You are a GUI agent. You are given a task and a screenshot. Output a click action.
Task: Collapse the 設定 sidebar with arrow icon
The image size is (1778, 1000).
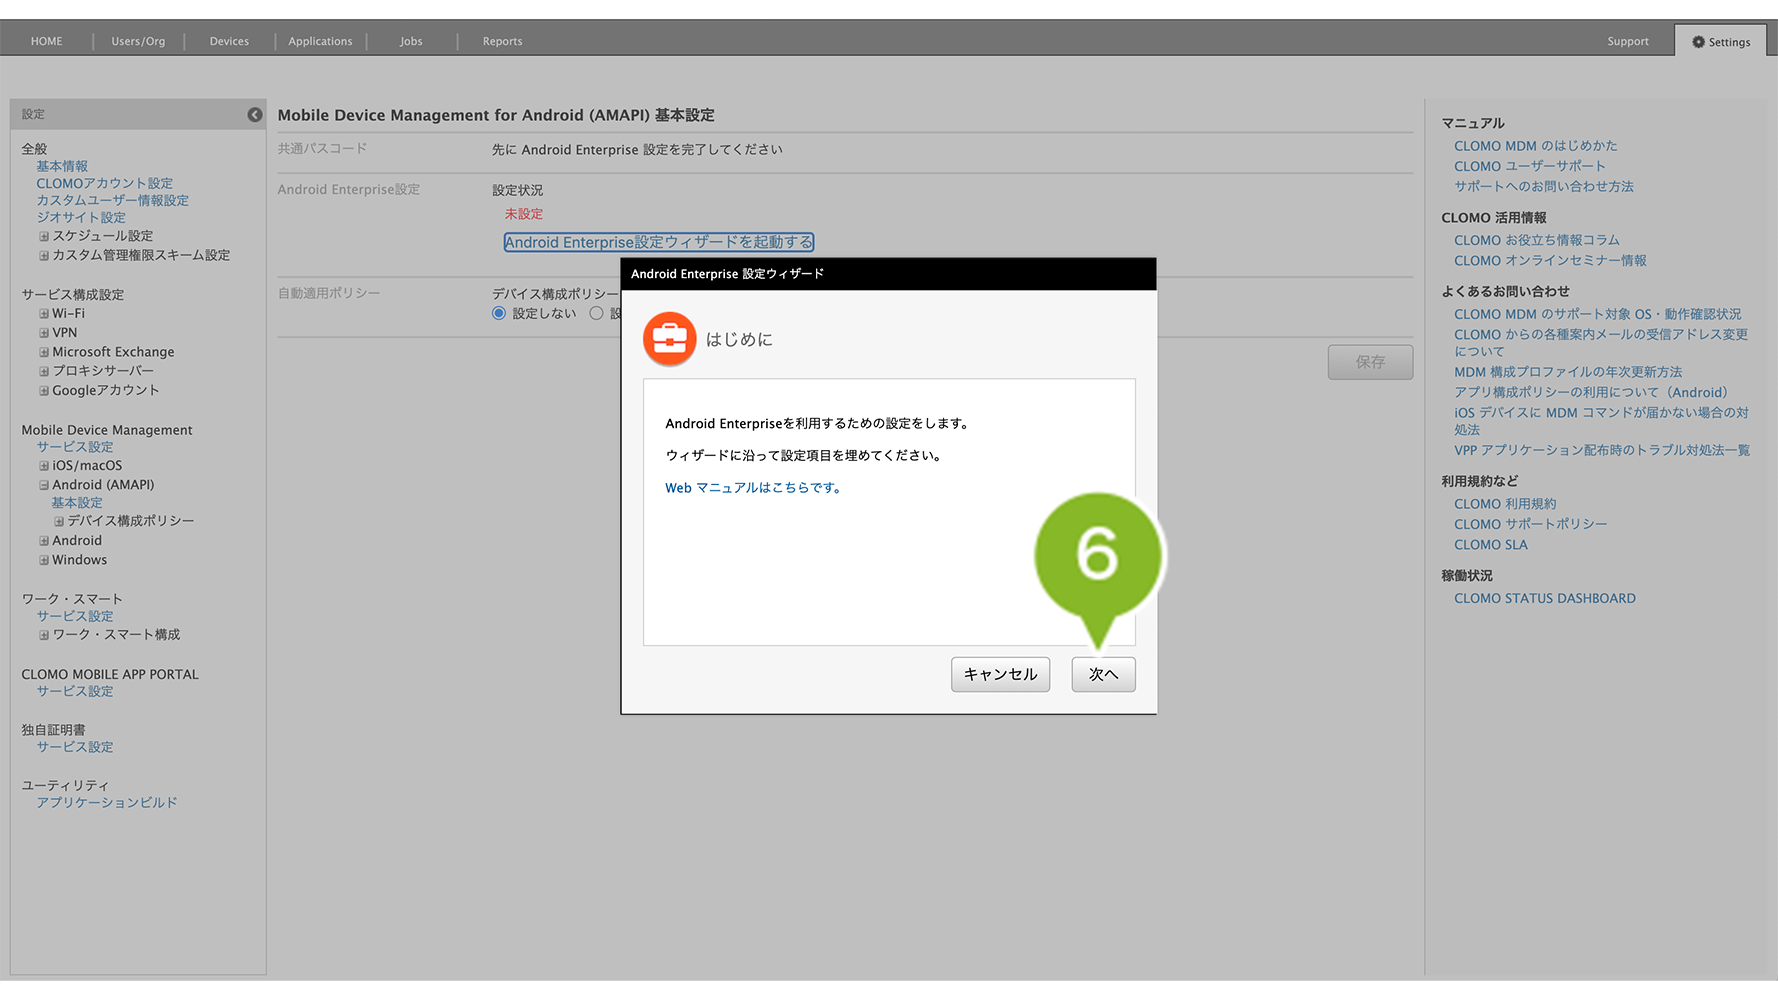pyautogui.click(x=255, y=115)
